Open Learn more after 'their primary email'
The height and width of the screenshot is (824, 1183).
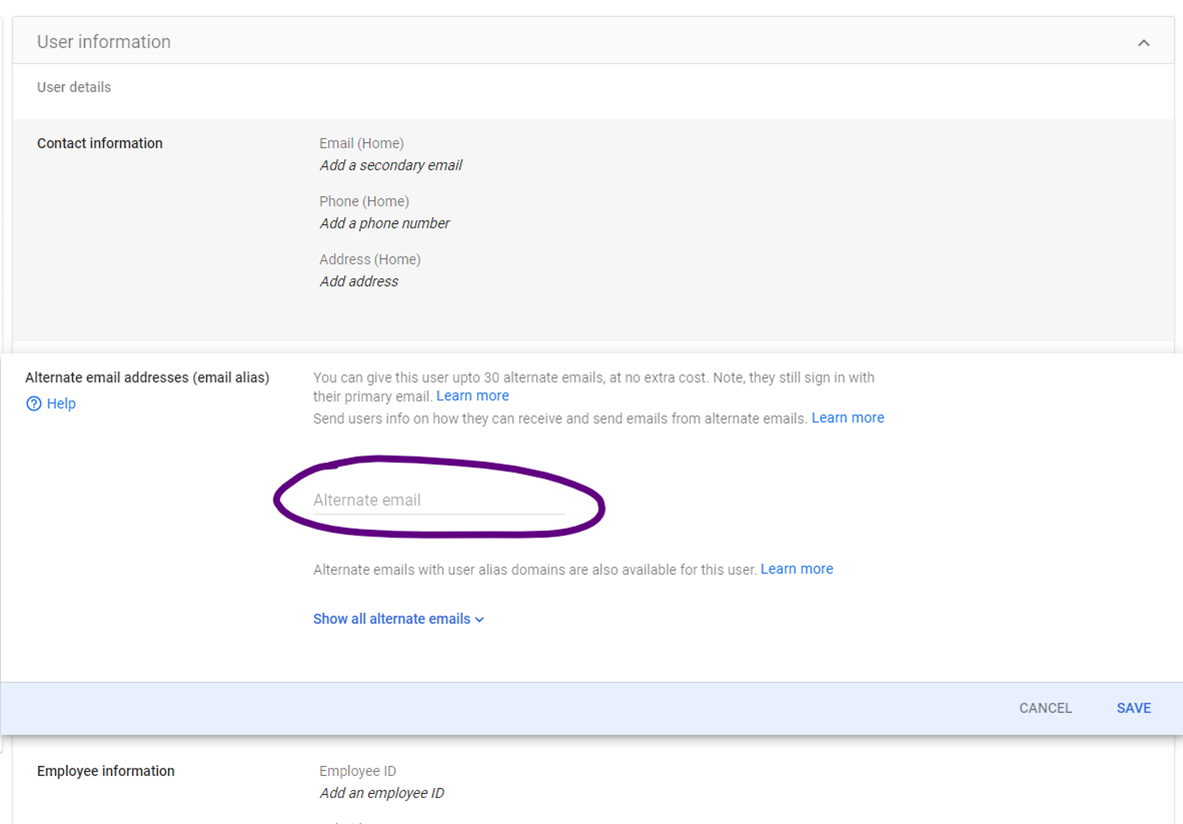tap(472, 396)
